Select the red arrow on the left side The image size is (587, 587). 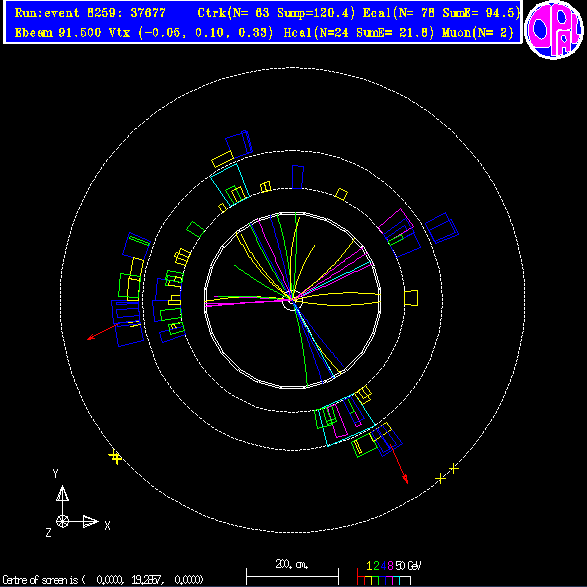(102, 332)
